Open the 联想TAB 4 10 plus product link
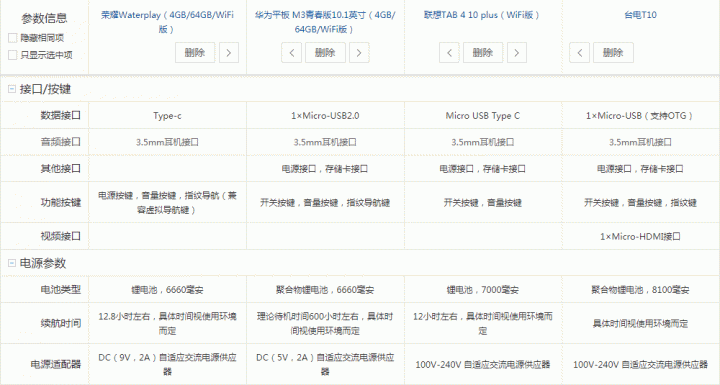Image resolution: width=720 pixels, height=385 pixels. (482, 15)
